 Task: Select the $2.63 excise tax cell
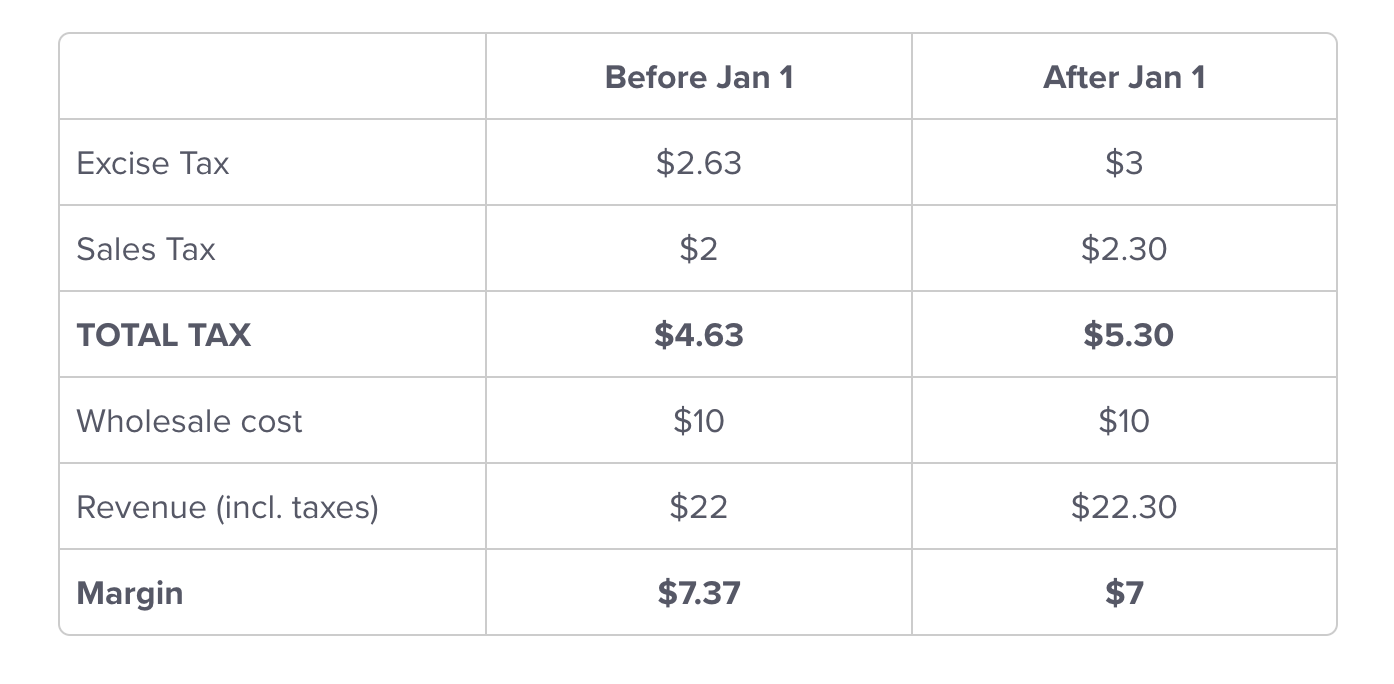pos(699,163)
